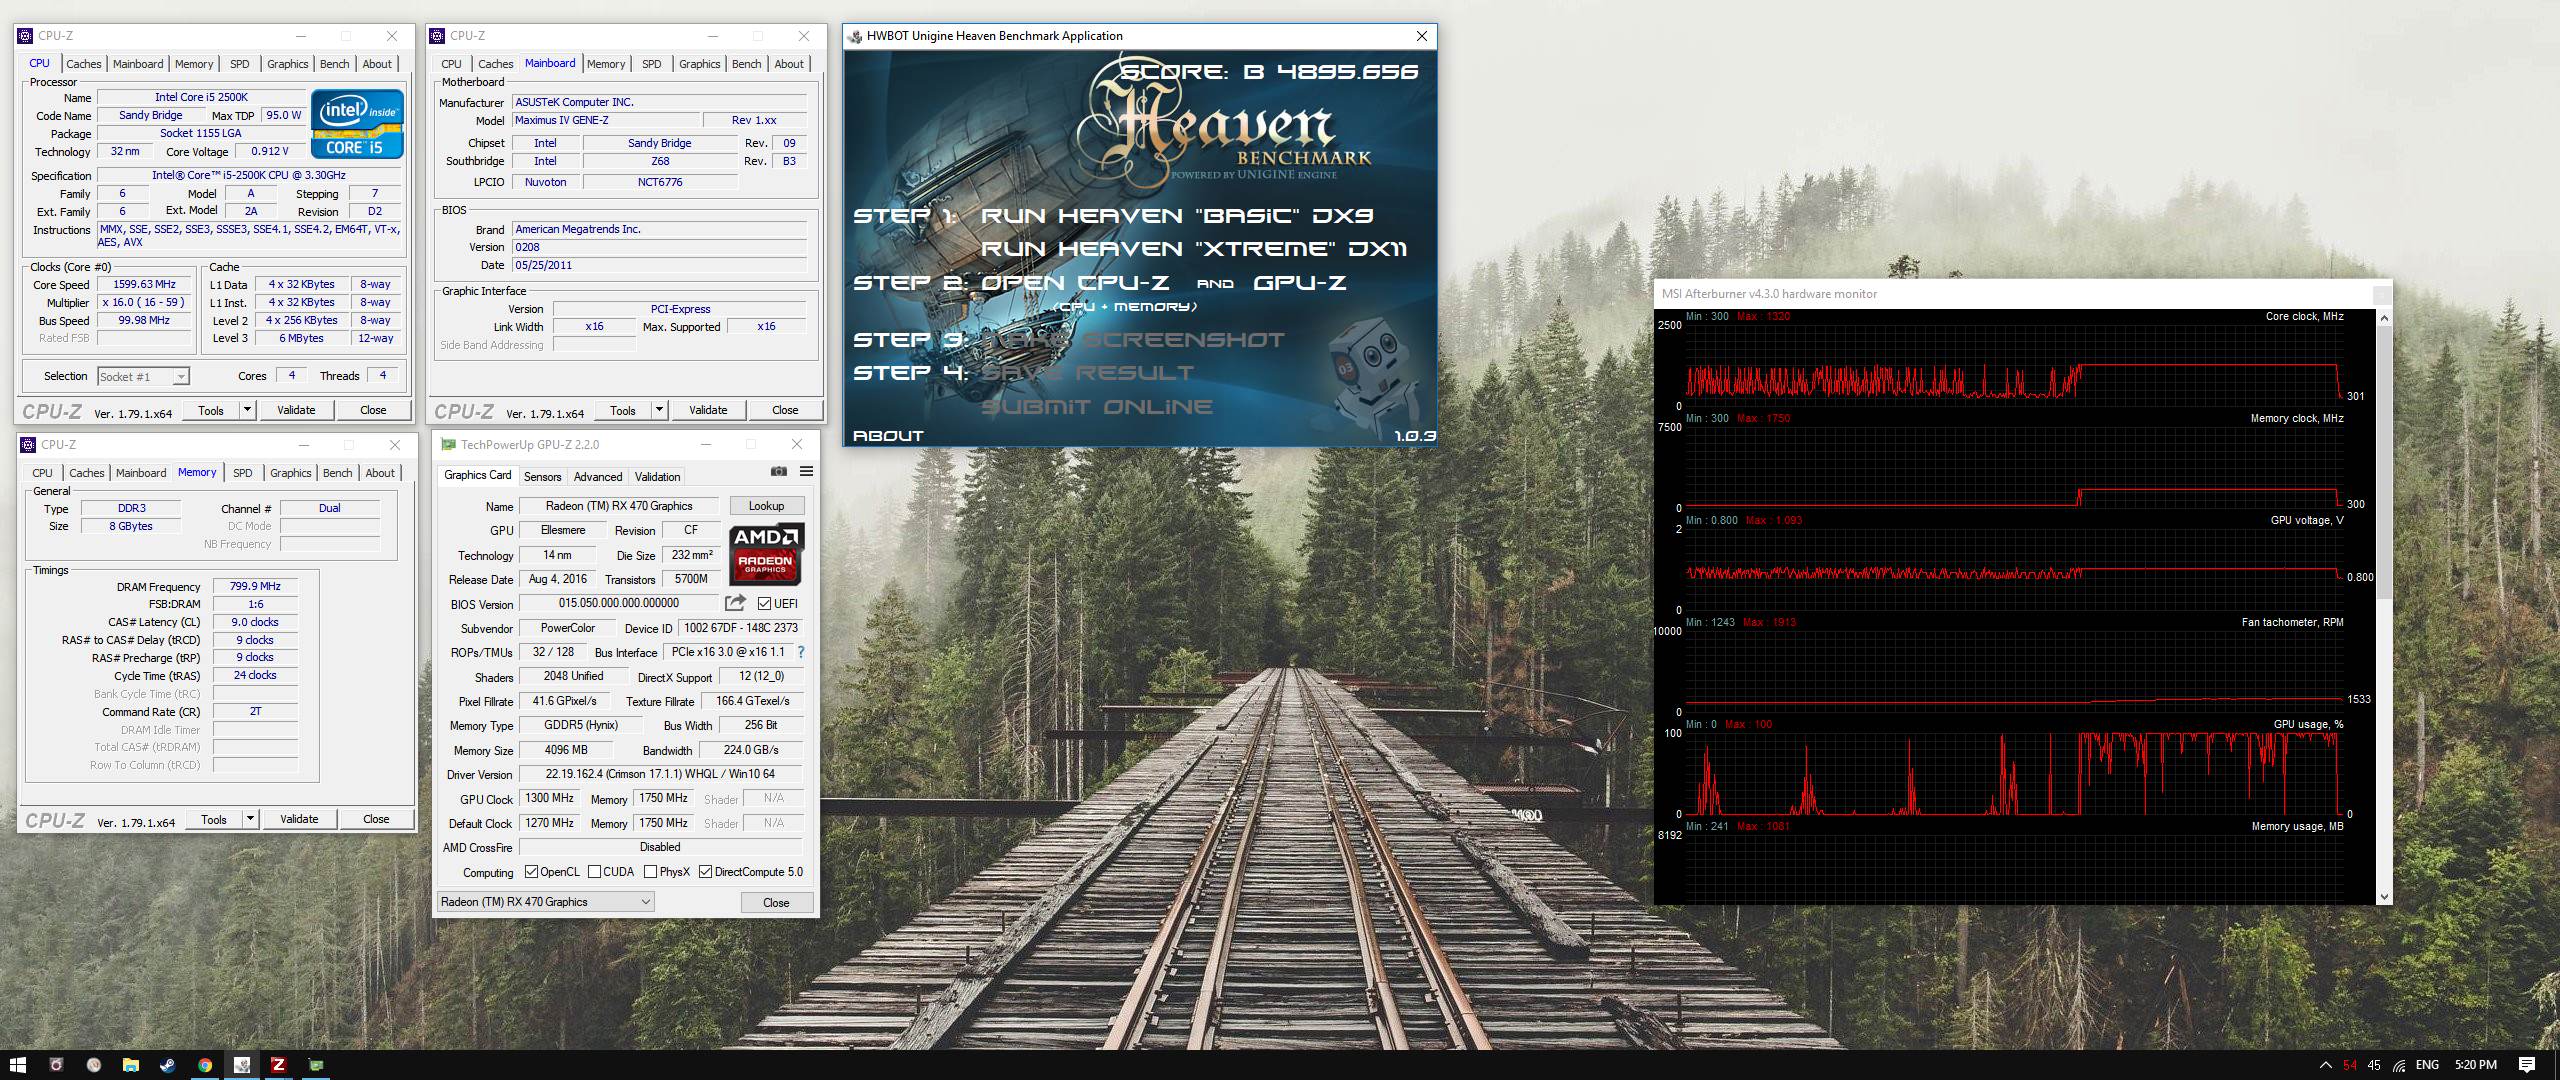Open Google Chrome from the taskbar
This screenshot has width=2560, height=1080.
tap(204, 1065)
